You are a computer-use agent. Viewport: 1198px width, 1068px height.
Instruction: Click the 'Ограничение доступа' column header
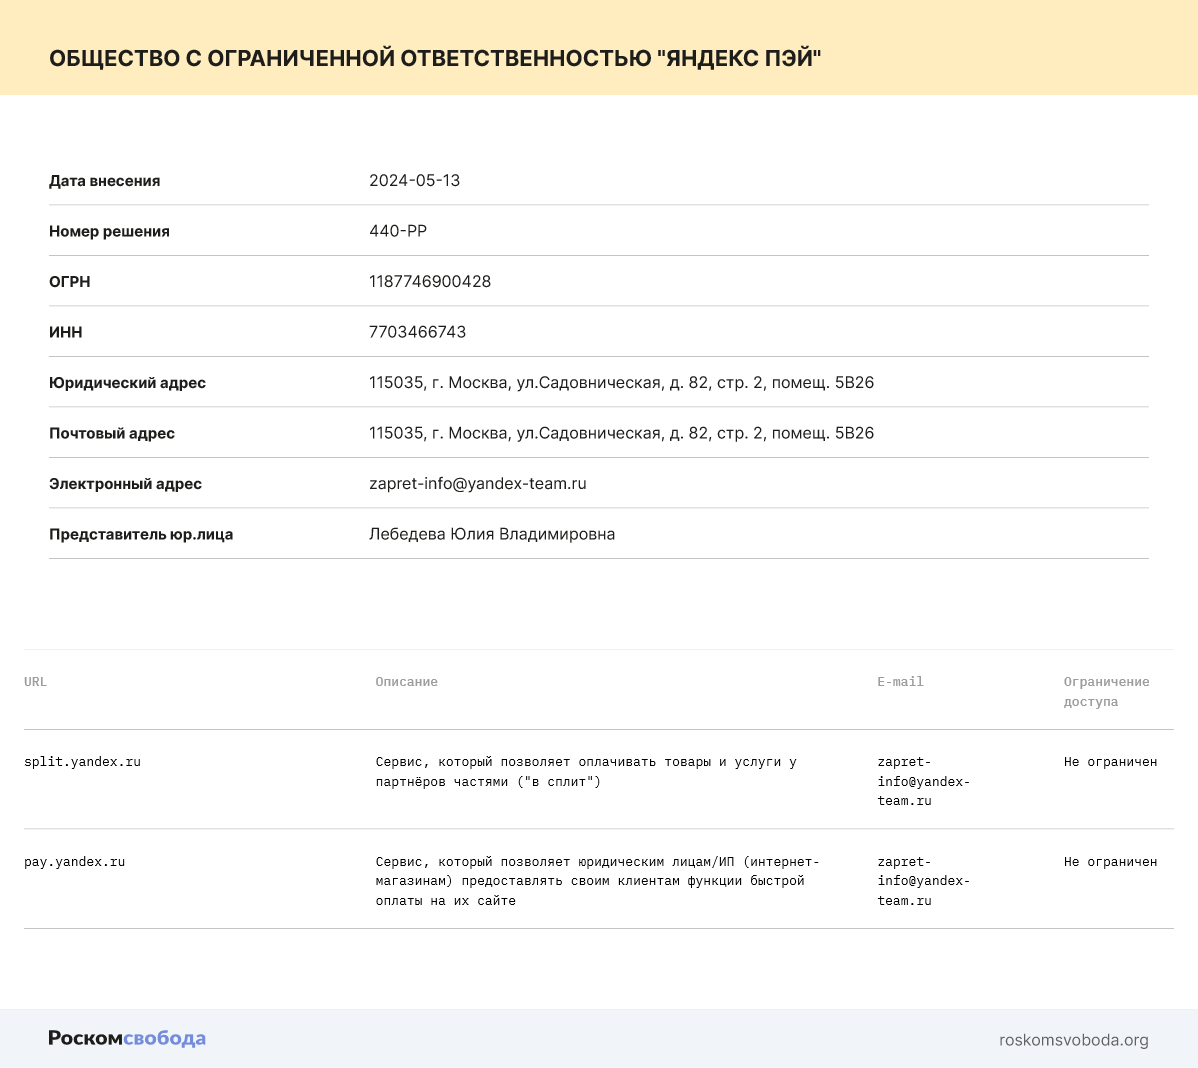[x=1106, y=691]
